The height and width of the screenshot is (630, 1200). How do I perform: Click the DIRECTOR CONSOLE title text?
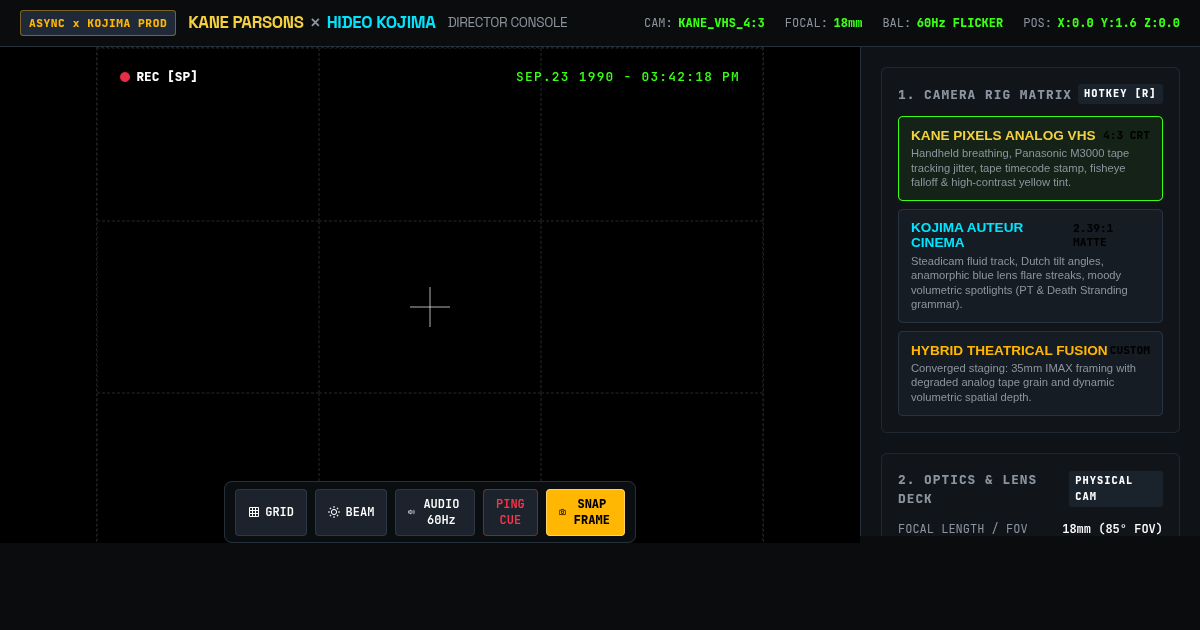(x=508, y=23)
